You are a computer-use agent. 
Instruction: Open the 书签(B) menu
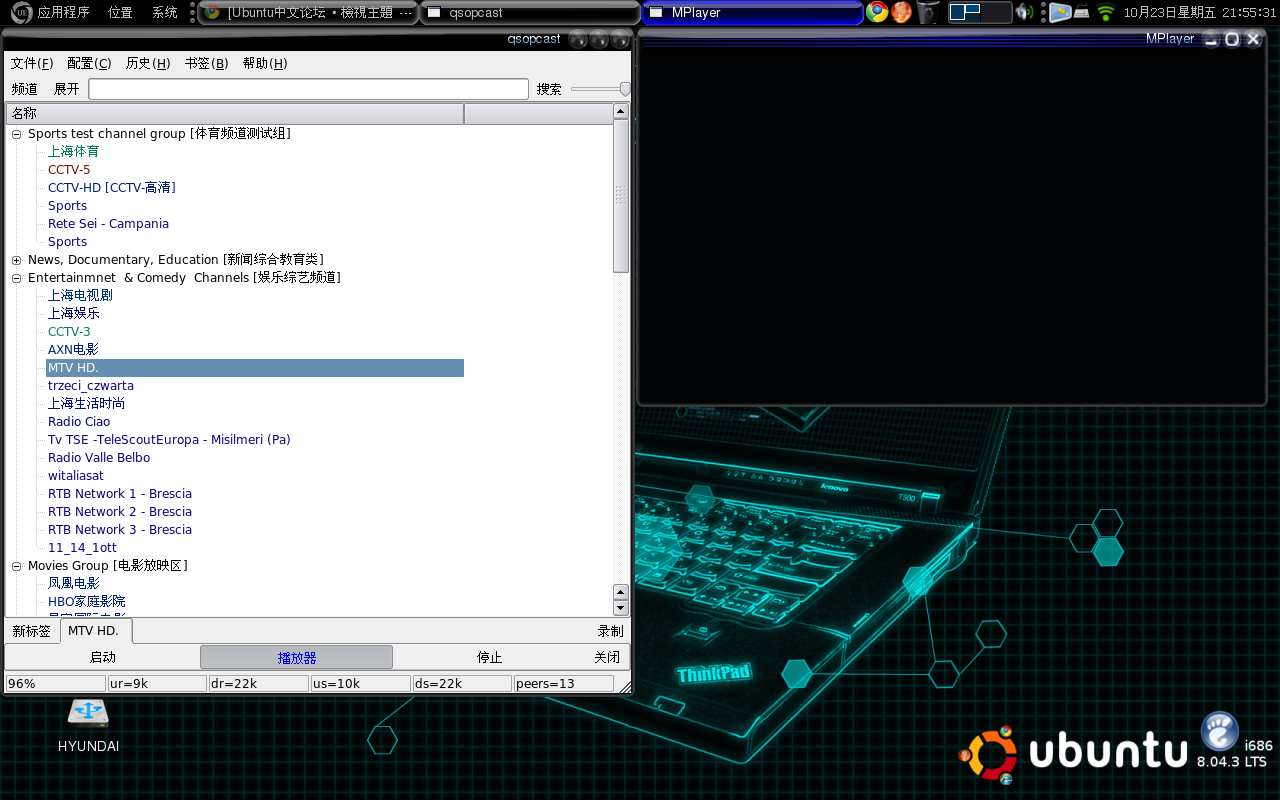(206, 63)
